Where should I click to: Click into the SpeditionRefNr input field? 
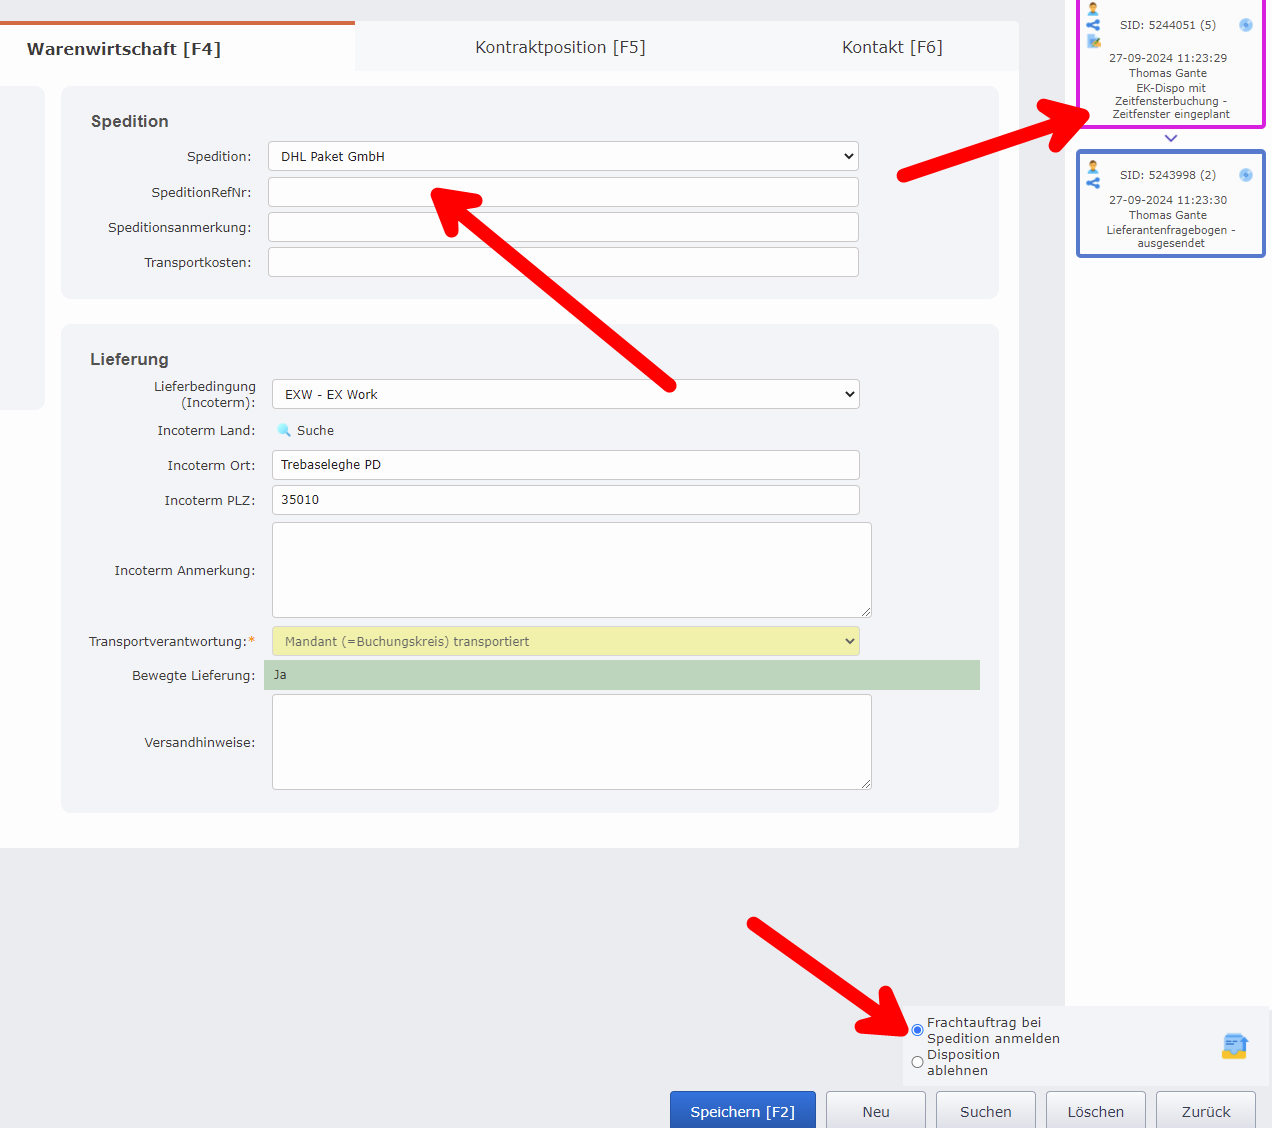563,192
